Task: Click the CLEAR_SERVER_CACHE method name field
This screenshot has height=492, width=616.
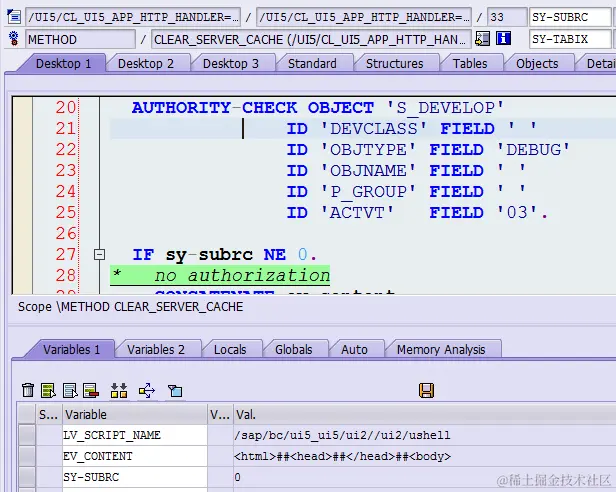Action: pyautogui.click(x=311, y=39)
